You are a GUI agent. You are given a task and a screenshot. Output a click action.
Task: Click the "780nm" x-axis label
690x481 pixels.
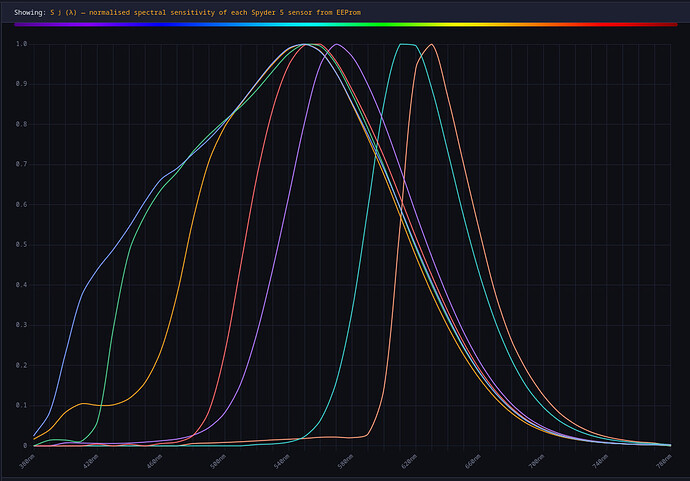click(664, 461)
